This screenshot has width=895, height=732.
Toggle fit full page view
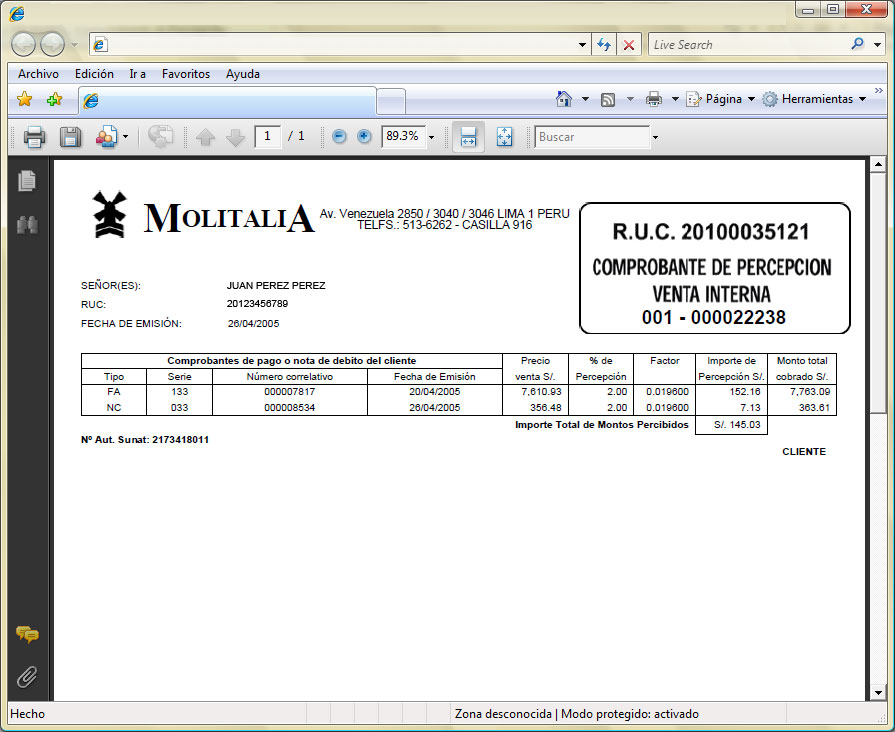tap(504, 137)
